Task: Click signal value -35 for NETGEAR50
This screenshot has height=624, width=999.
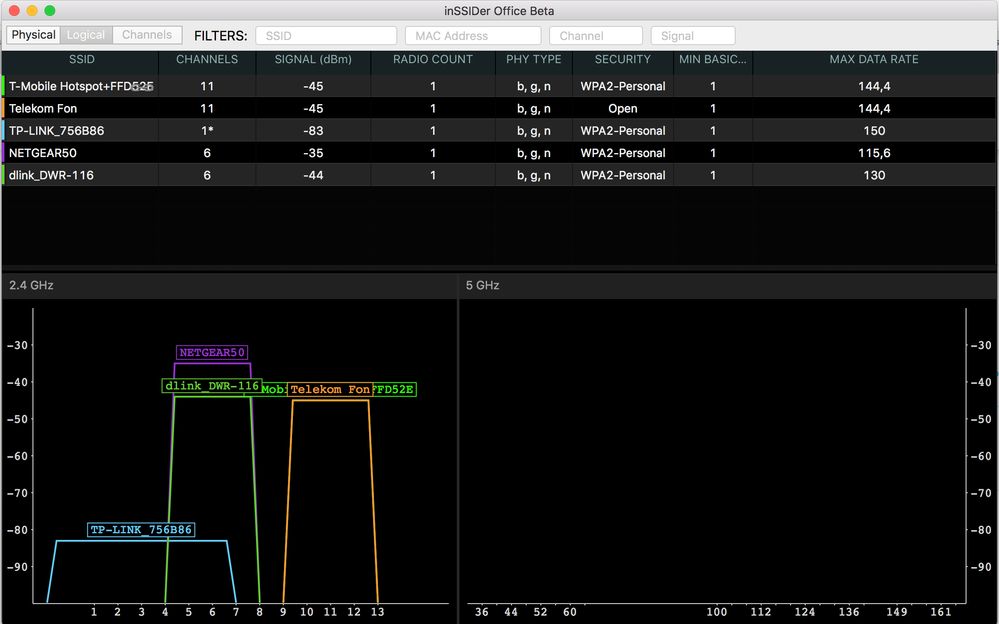Action: 313,153
